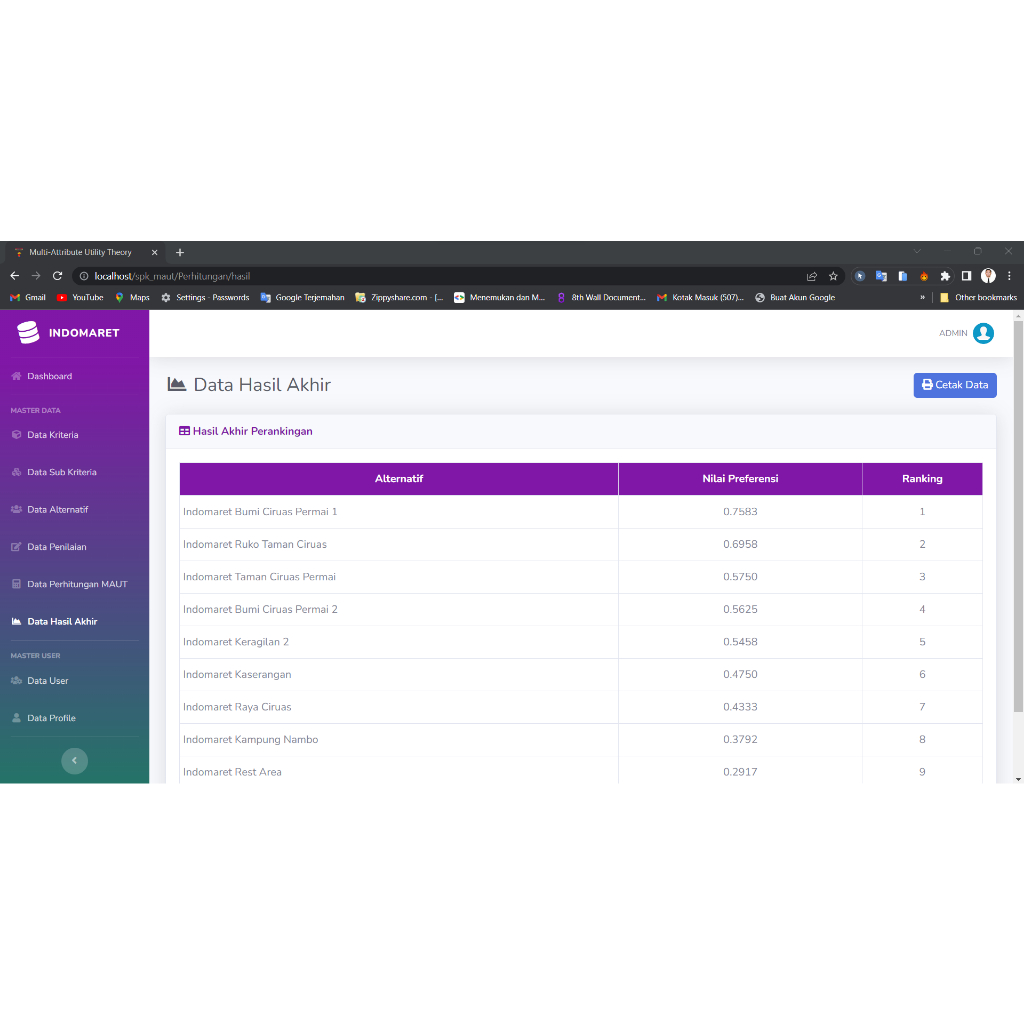Click the Alternatif column header
Screen dimensions: 1024x1024
(x=399, y=479)
